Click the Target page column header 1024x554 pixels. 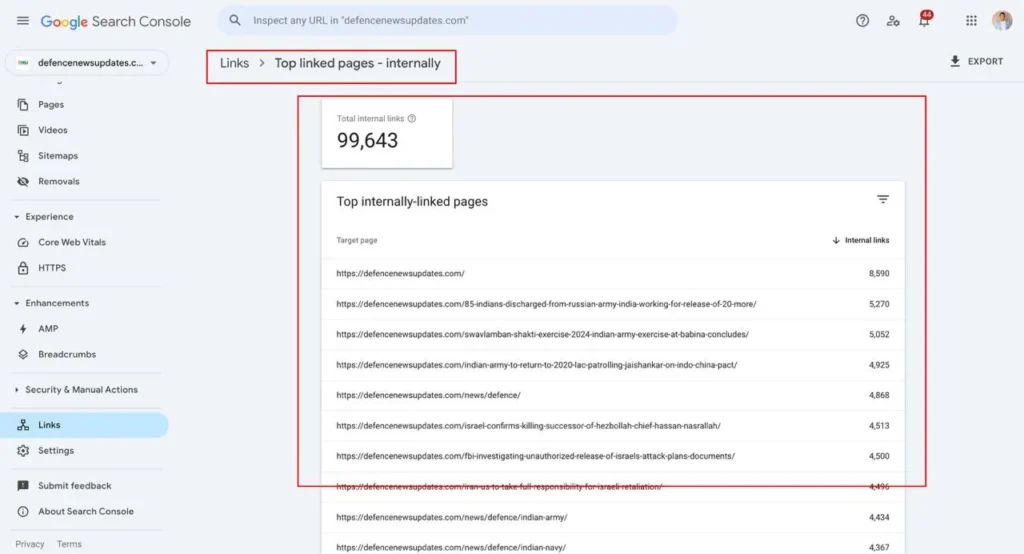(357, 240)
